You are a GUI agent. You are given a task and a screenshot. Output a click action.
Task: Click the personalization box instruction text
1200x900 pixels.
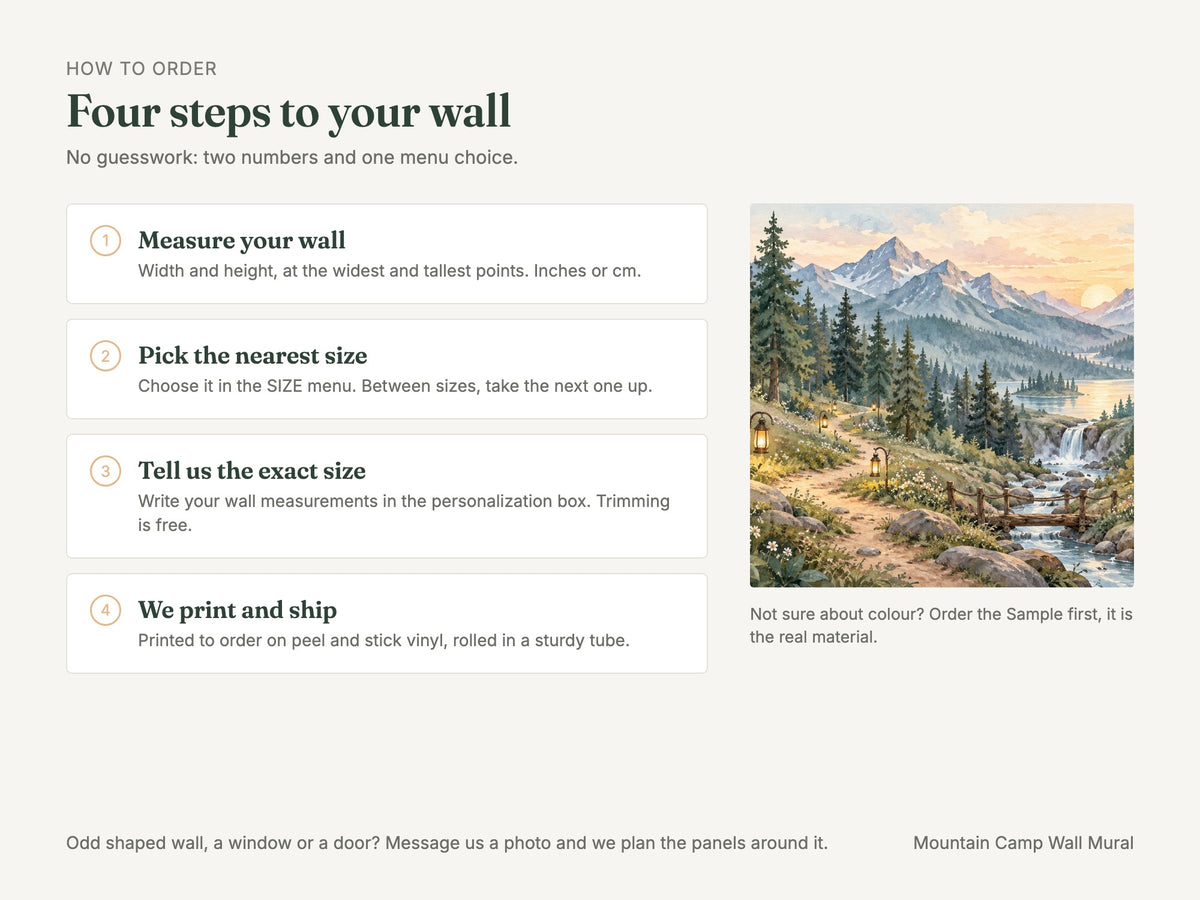[x=404, y=513]
